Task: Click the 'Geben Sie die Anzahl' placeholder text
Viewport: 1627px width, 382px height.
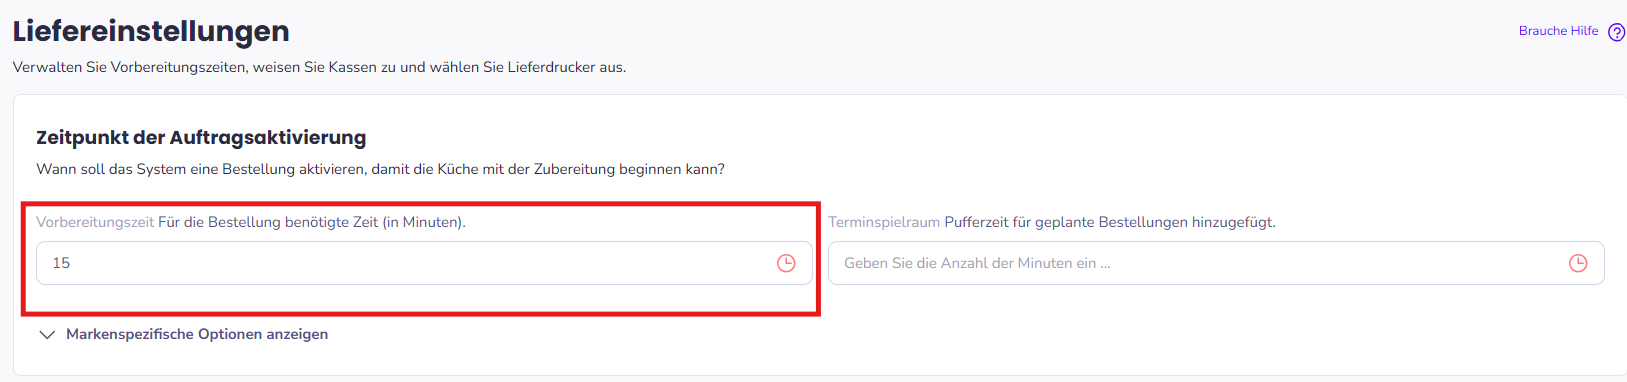Action: click(977, 263)
